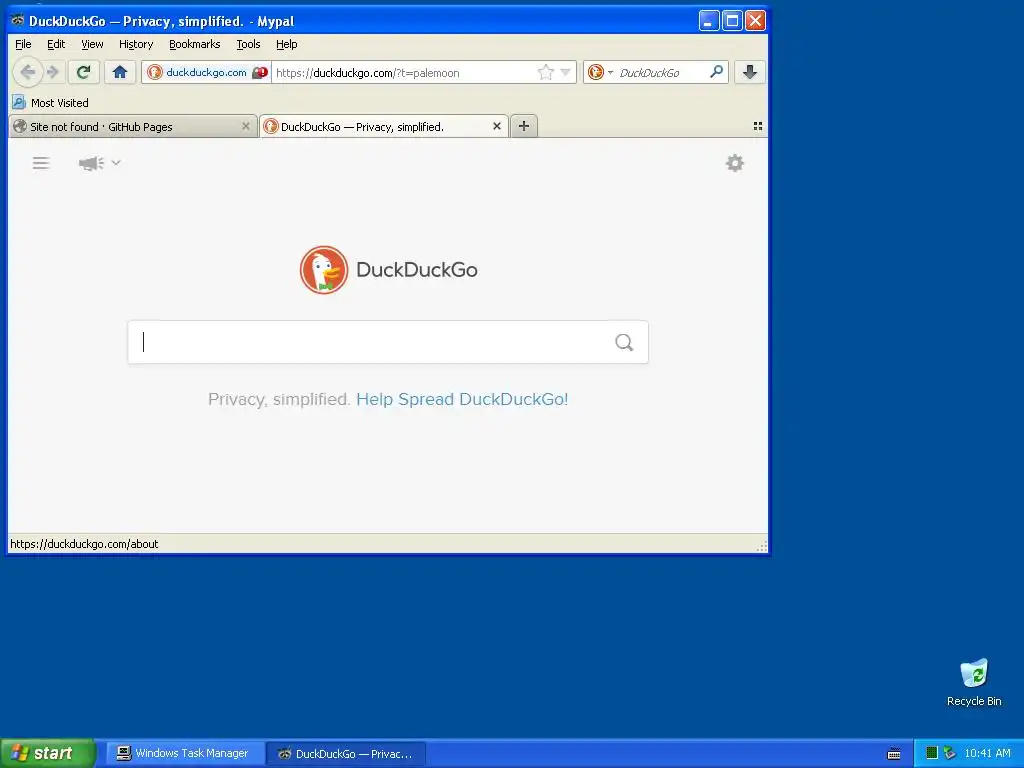
Task: Open the Edit menu
Action: pos(56,44)
